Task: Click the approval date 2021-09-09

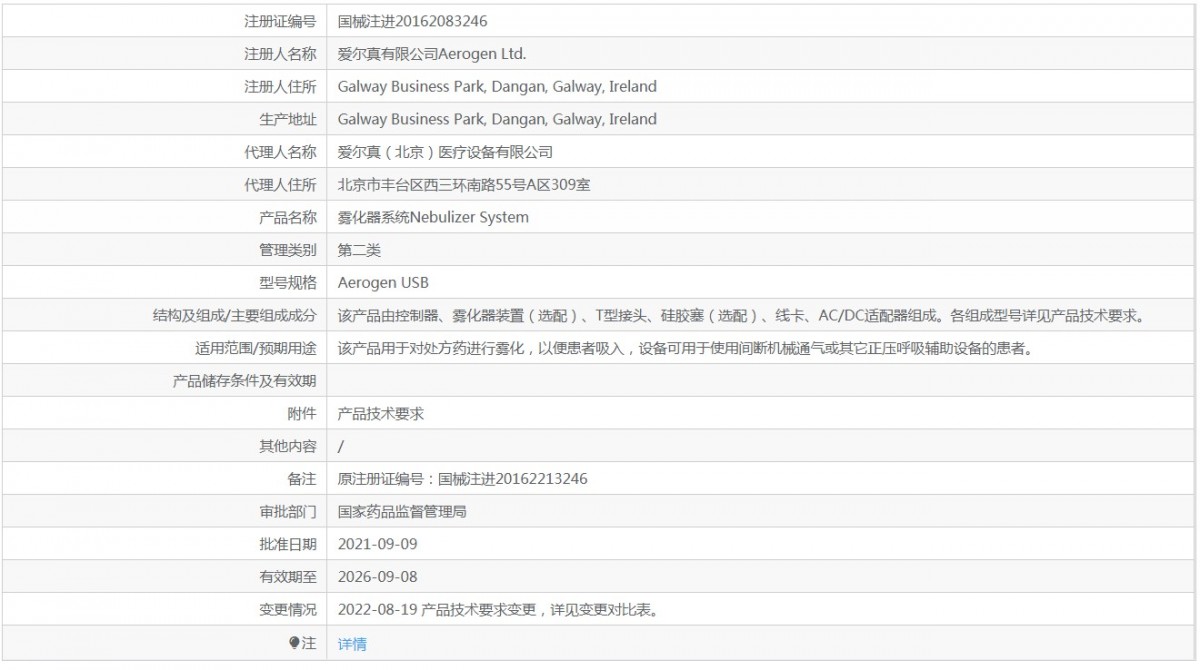Action: point(377,545)
